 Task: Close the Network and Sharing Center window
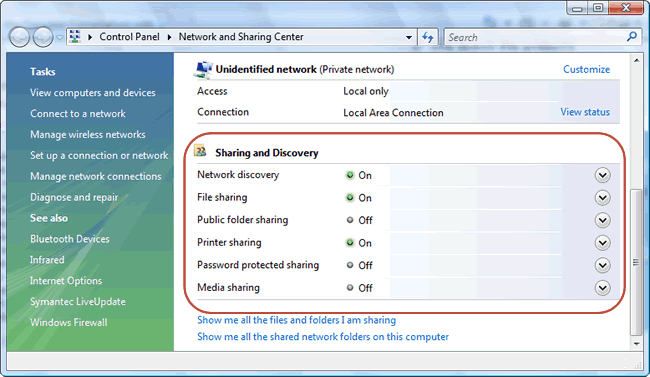tap(626, 8)
